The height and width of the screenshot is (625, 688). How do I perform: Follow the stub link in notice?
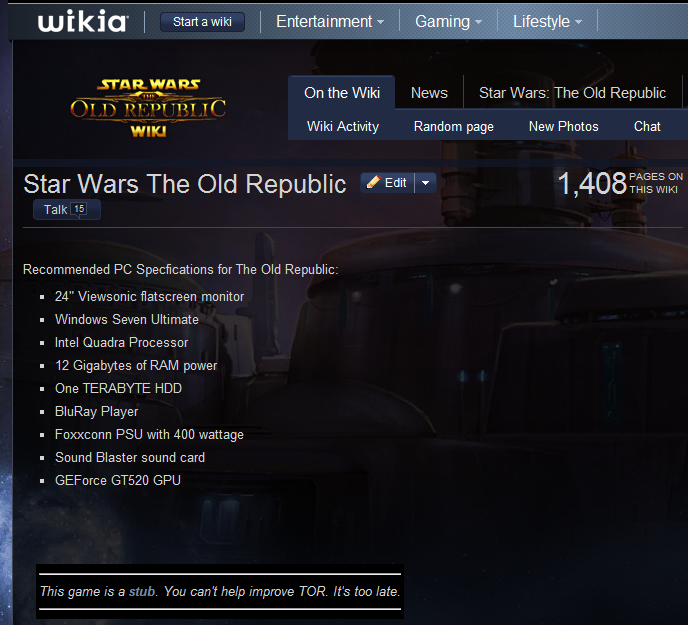142,591
